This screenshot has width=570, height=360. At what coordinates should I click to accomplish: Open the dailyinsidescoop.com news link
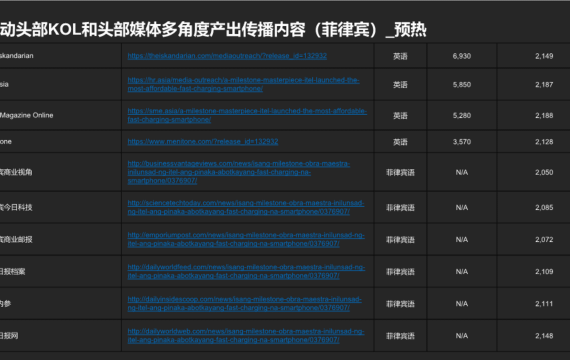pyautogui.click(x=244, y=303)
